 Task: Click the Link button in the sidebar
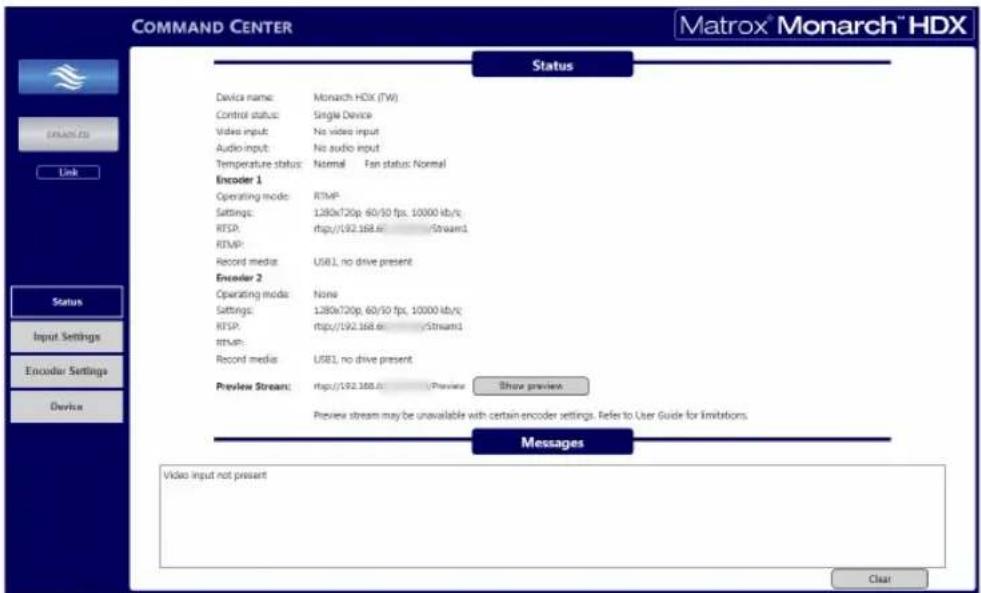(68, 172)
